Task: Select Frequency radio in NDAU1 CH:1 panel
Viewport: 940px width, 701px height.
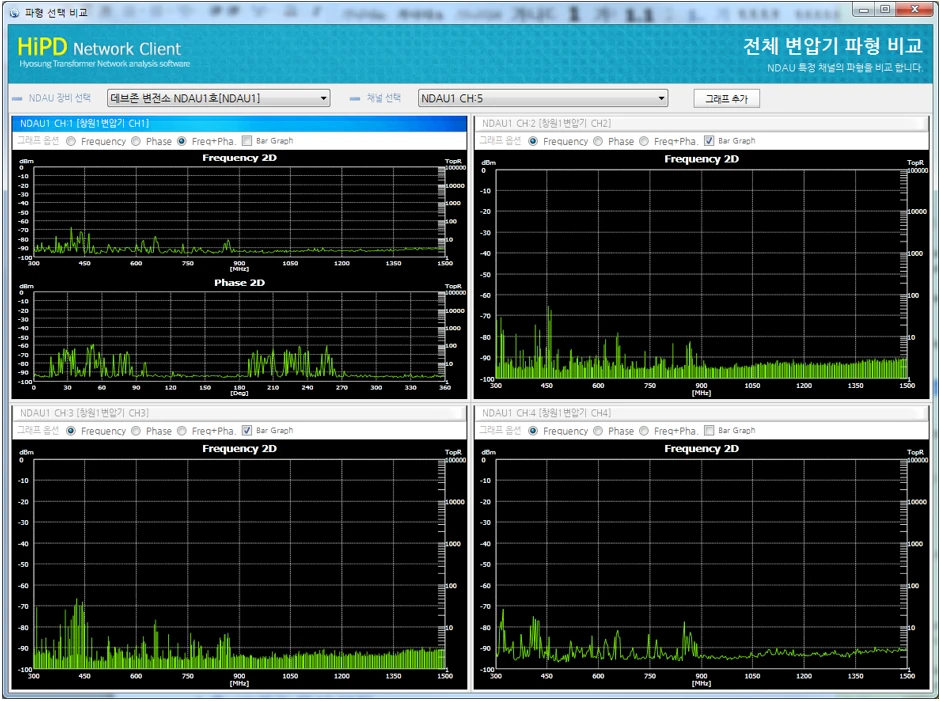Action: coord(71,141)
